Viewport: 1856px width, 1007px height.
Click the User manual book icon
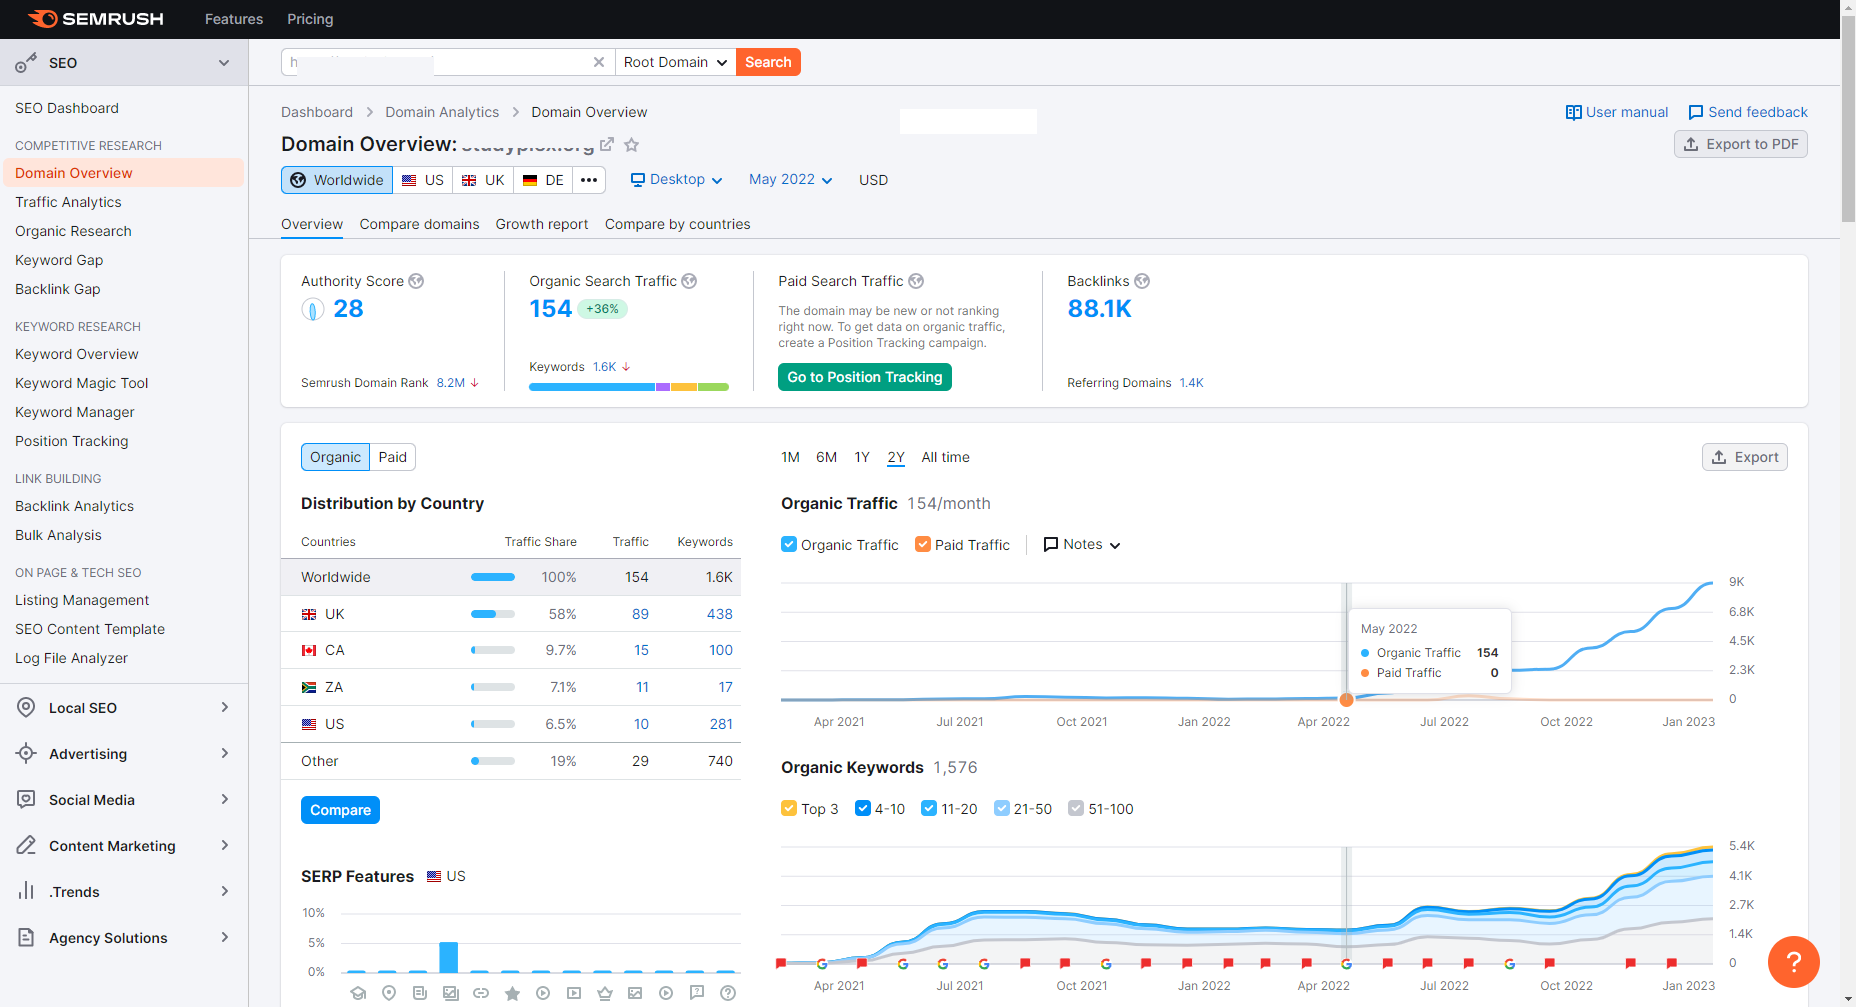coord(1573,112)
